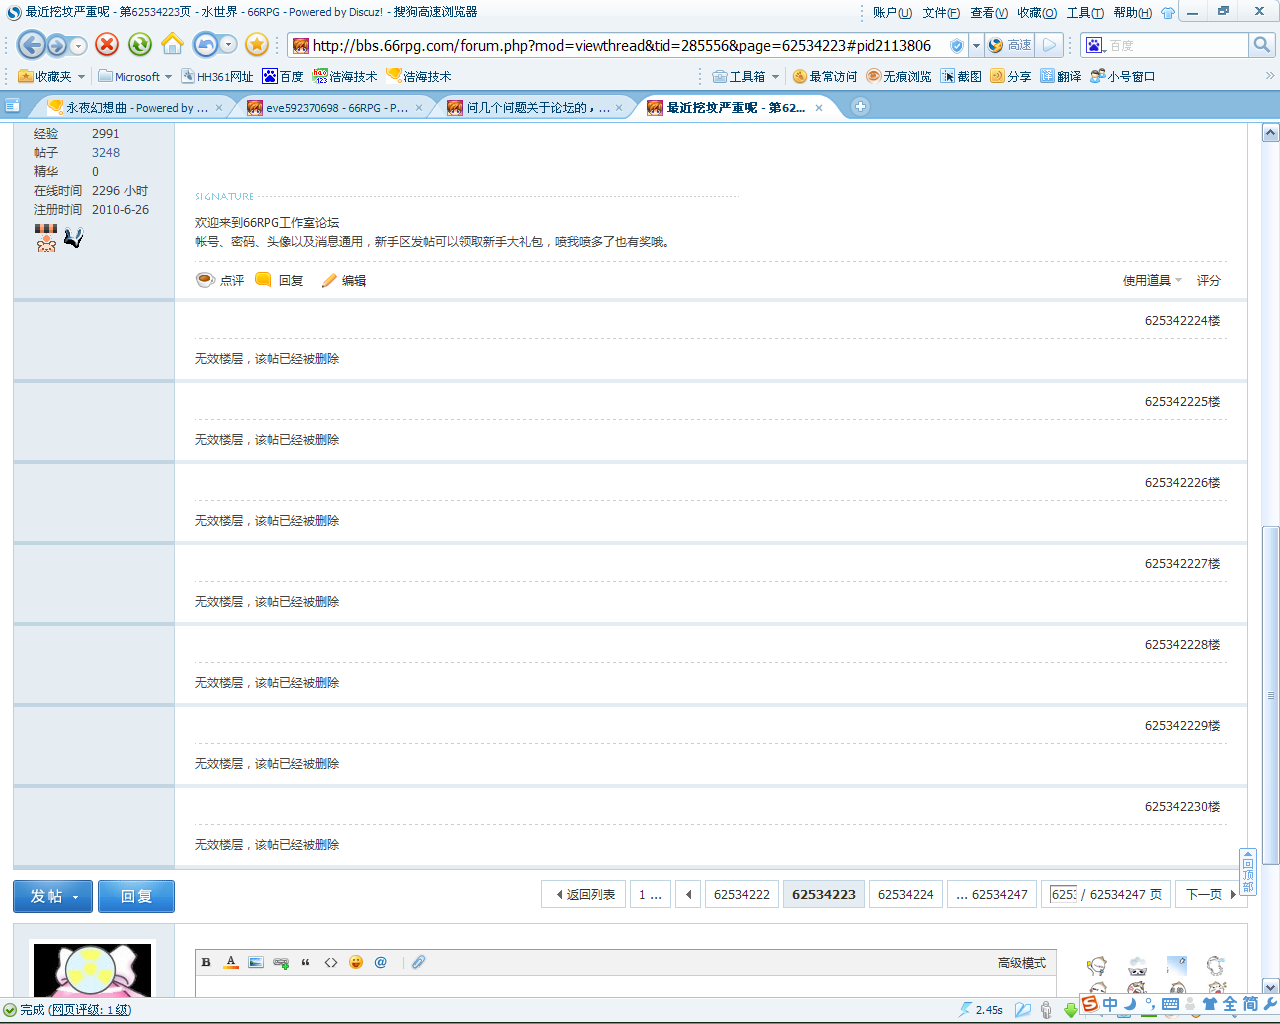The height and width of the screenshot is (1024, 1280).
Task: Open the 发帖 new post dropdown button
Action: [x=53, y=896]
